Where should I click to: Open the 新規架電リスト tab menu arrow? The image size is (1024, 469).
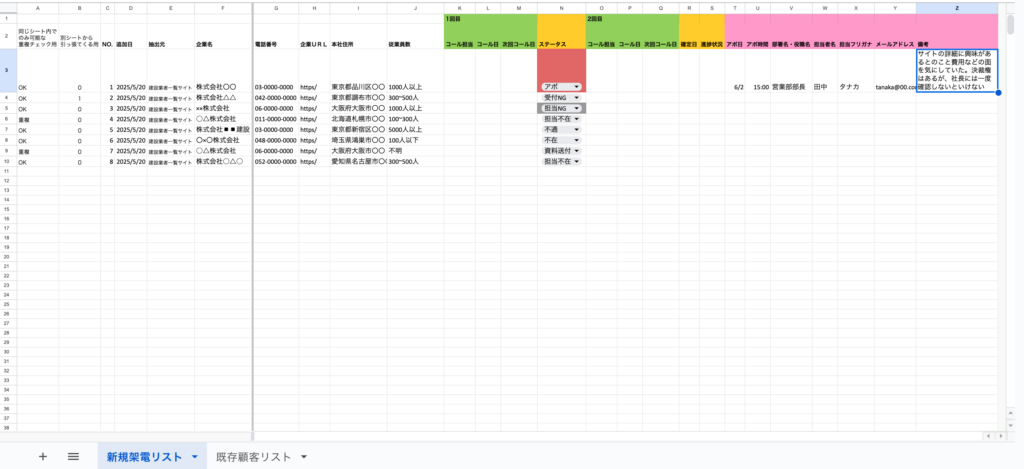click(x=194, y=457)
